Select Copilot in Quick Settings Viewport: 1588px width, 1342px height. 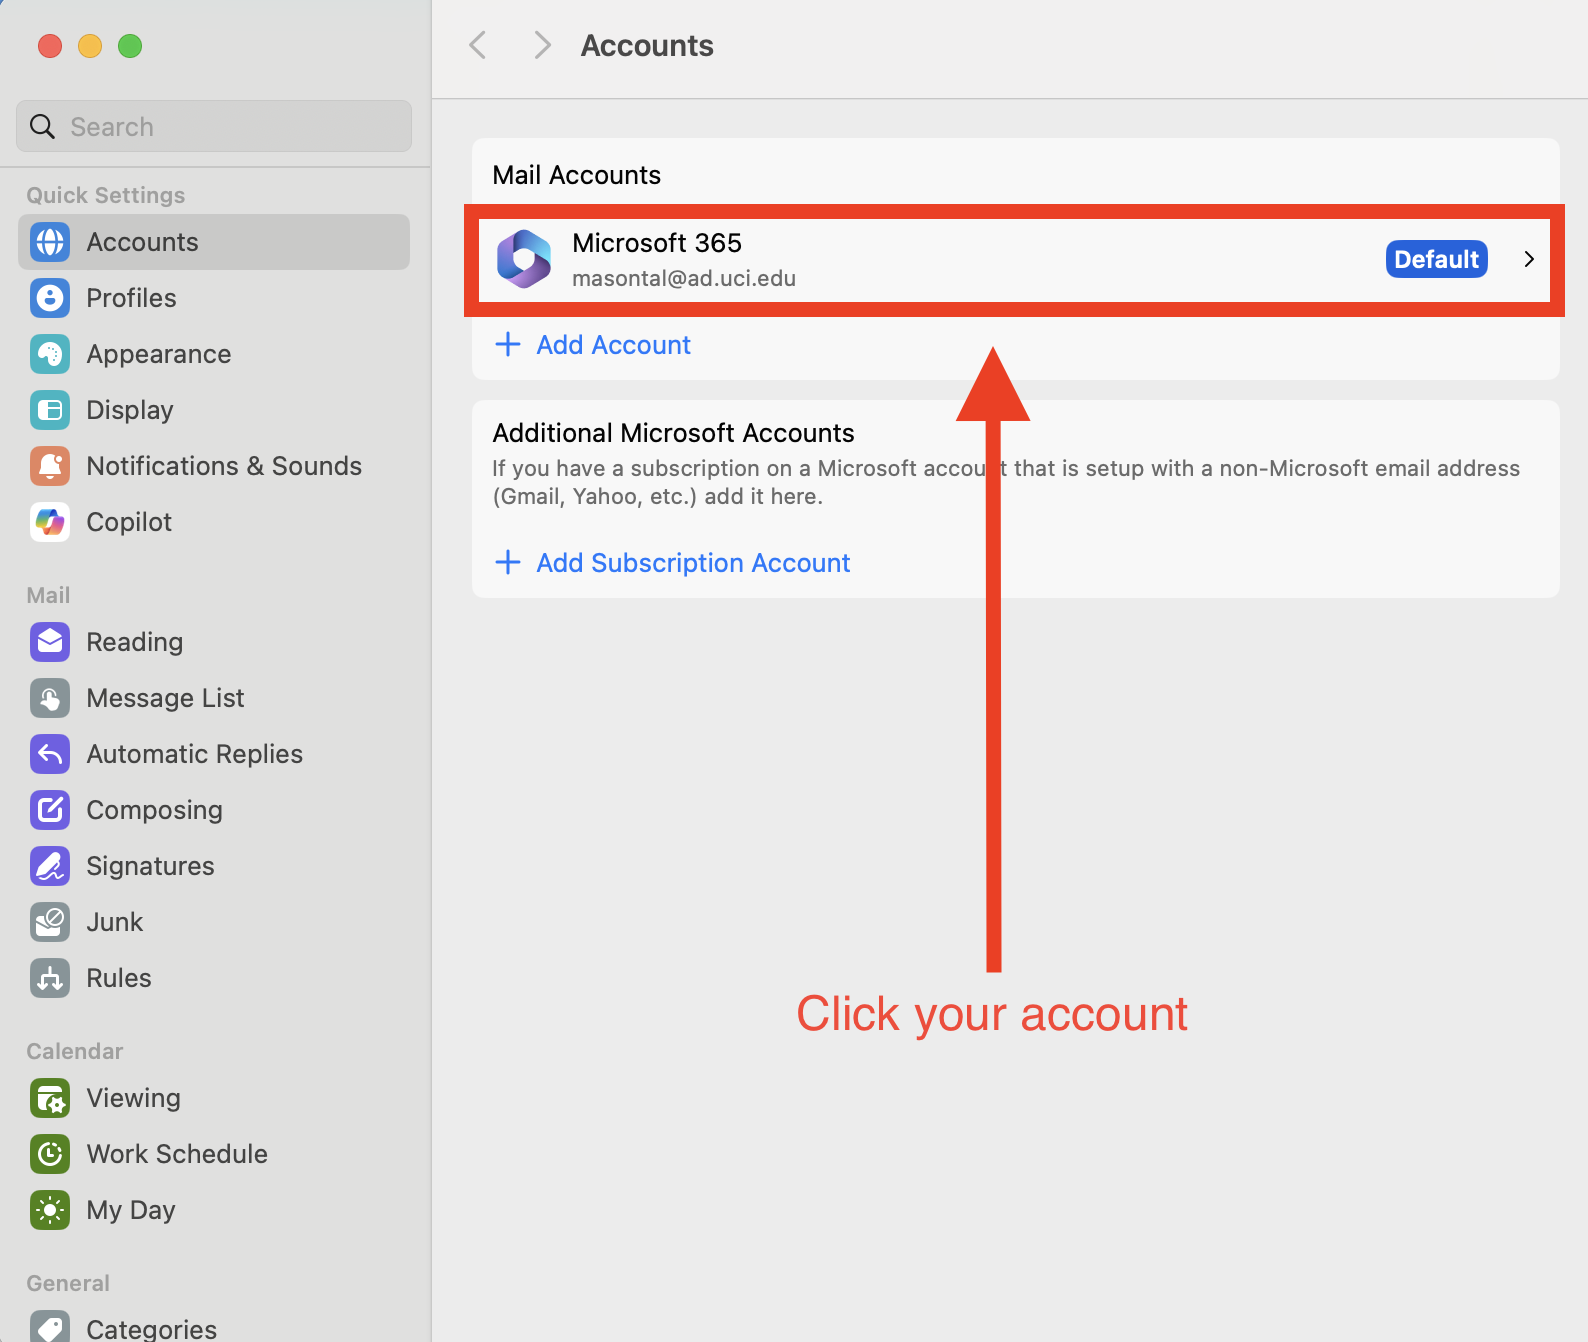214,522
